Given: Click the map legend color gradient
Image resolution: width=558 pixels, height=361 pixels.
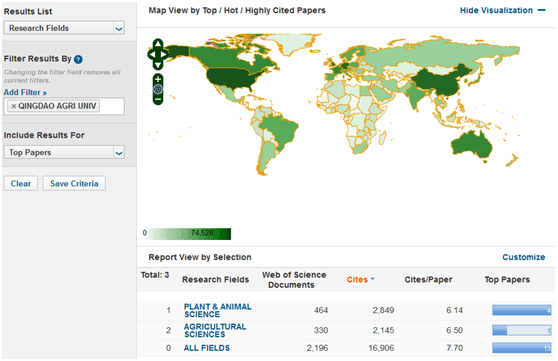Looking at the screenshot, I should 189,234.
